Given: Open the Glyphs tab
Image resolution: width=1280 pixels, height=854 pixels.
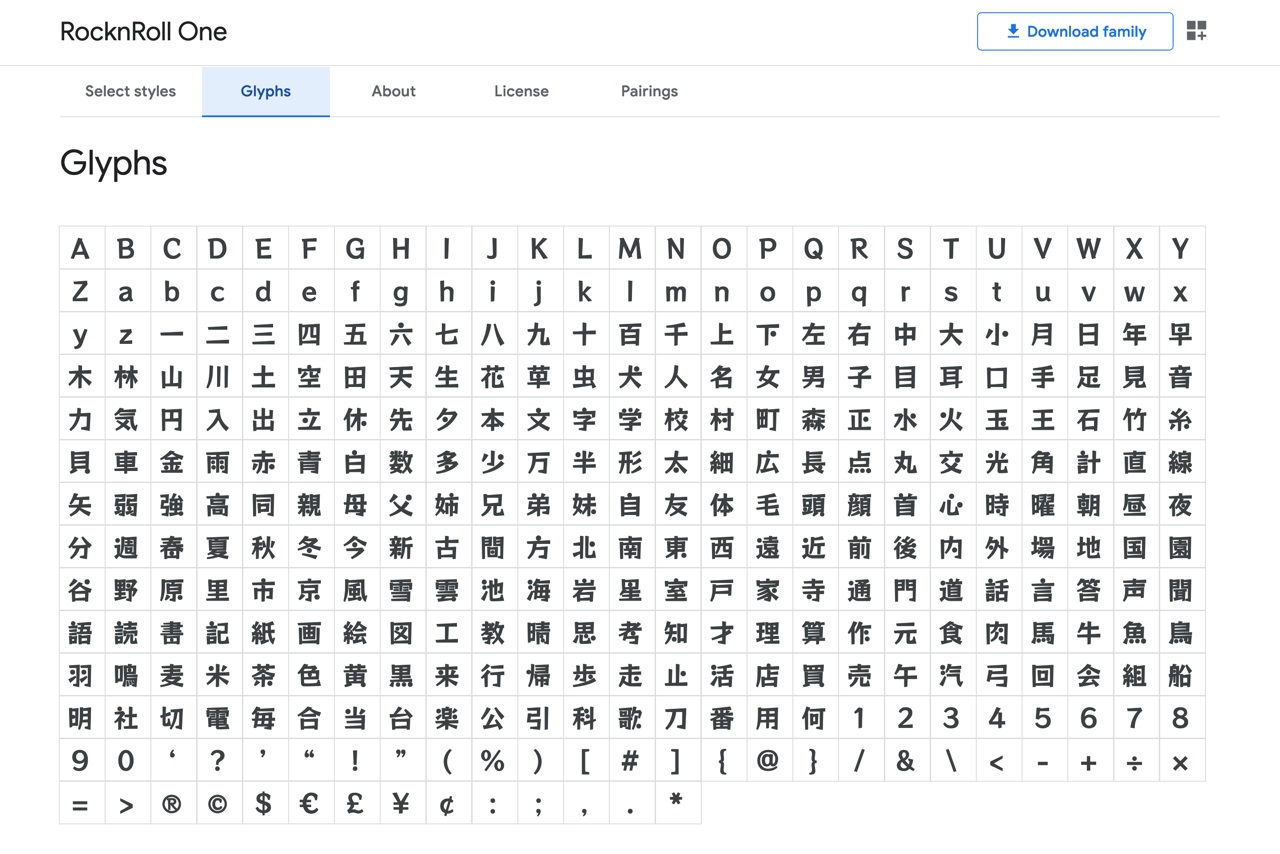Looking at the screenshot, I should click(266, 91).
